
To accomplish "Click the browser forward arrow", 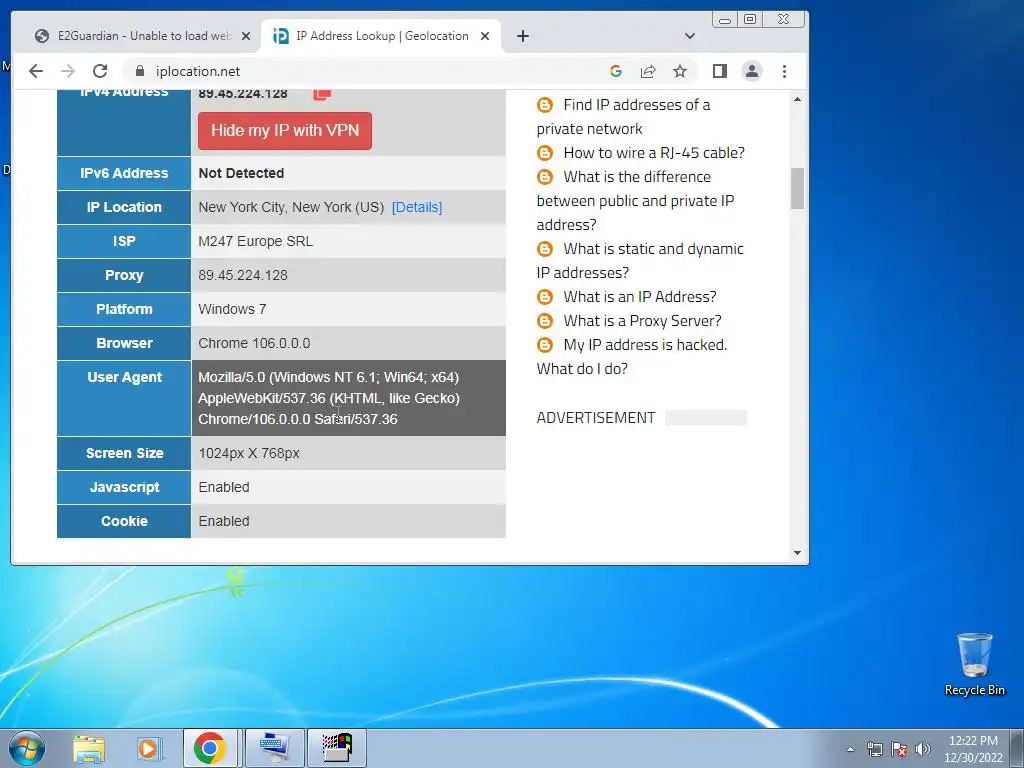I will pos(68,71).
